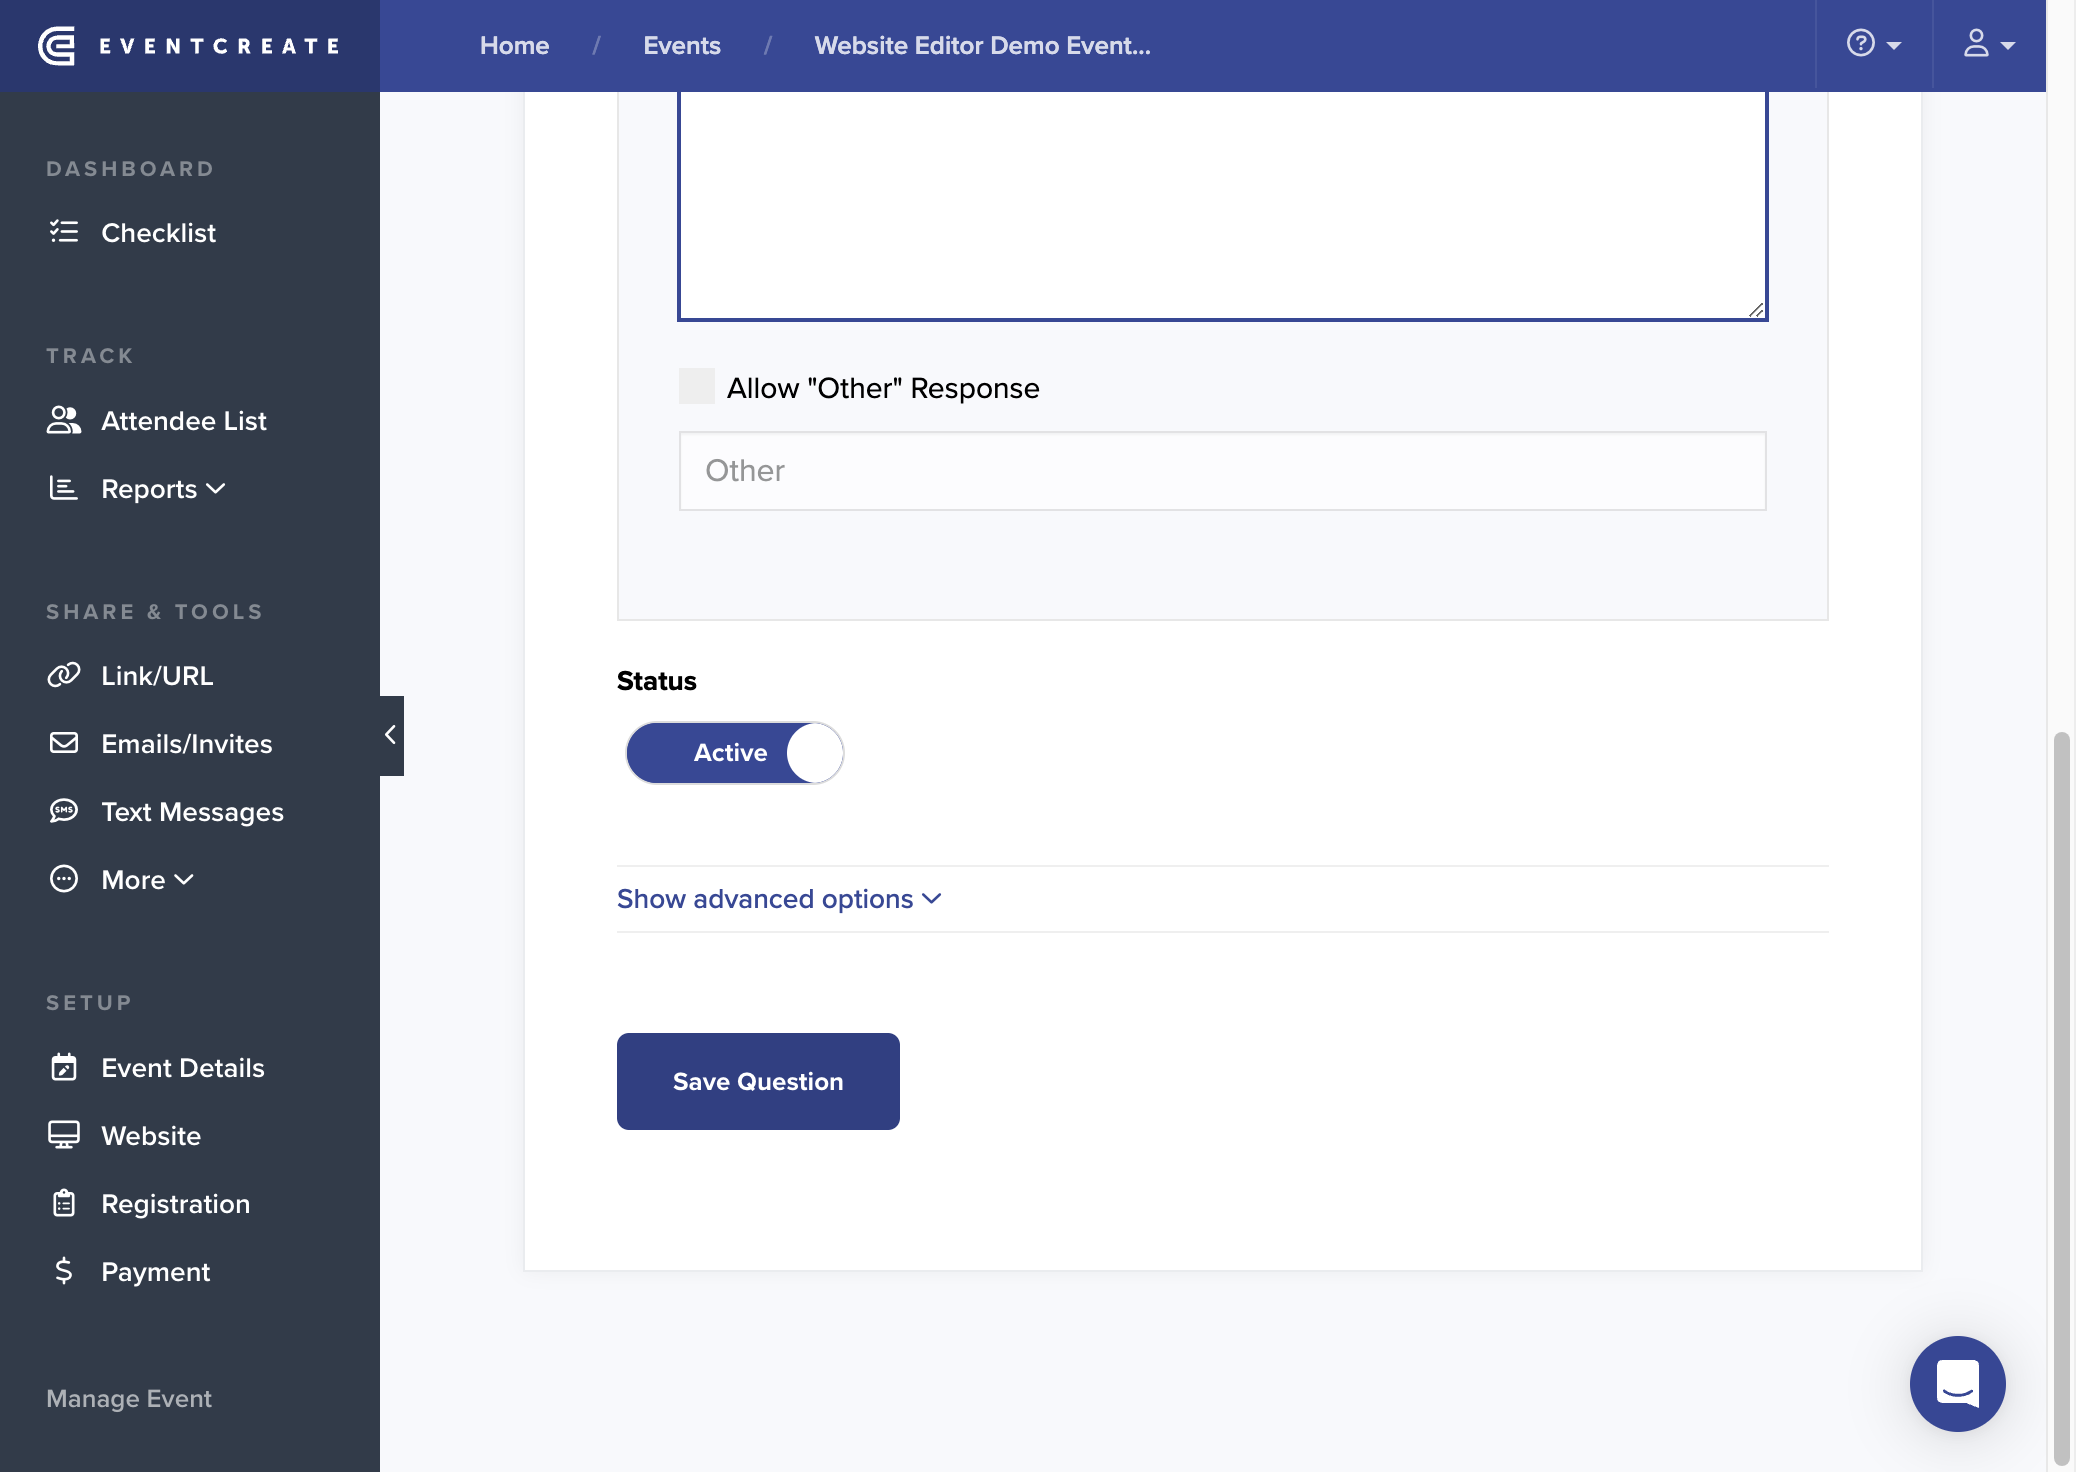
Task: Open the live chat bubble widget
Action: [x=1957, y=1384]
